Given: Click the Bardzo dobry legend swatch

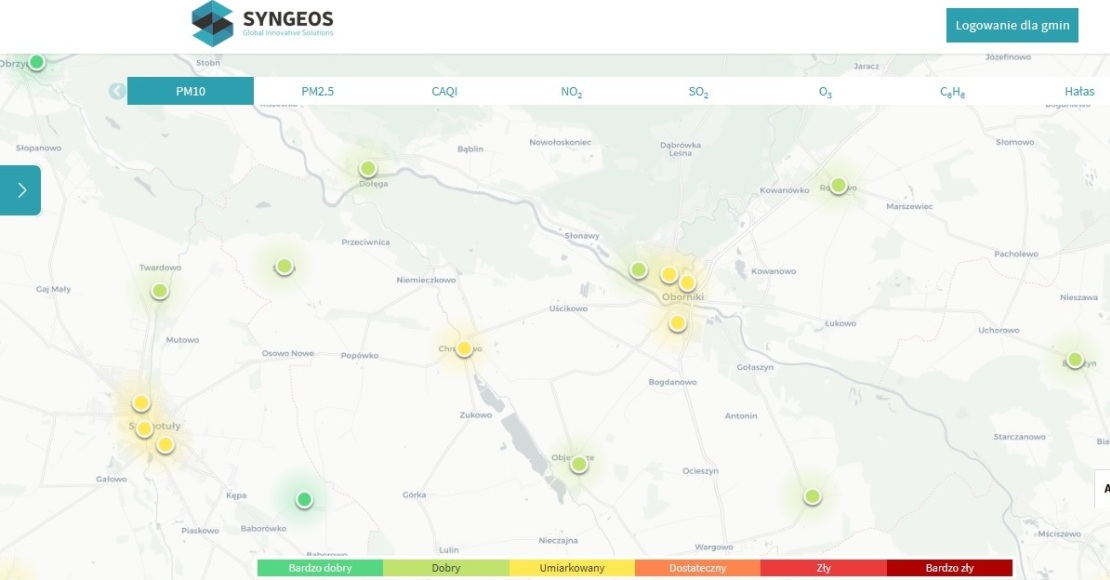Looking at the screenshot, I should [320, 568].
